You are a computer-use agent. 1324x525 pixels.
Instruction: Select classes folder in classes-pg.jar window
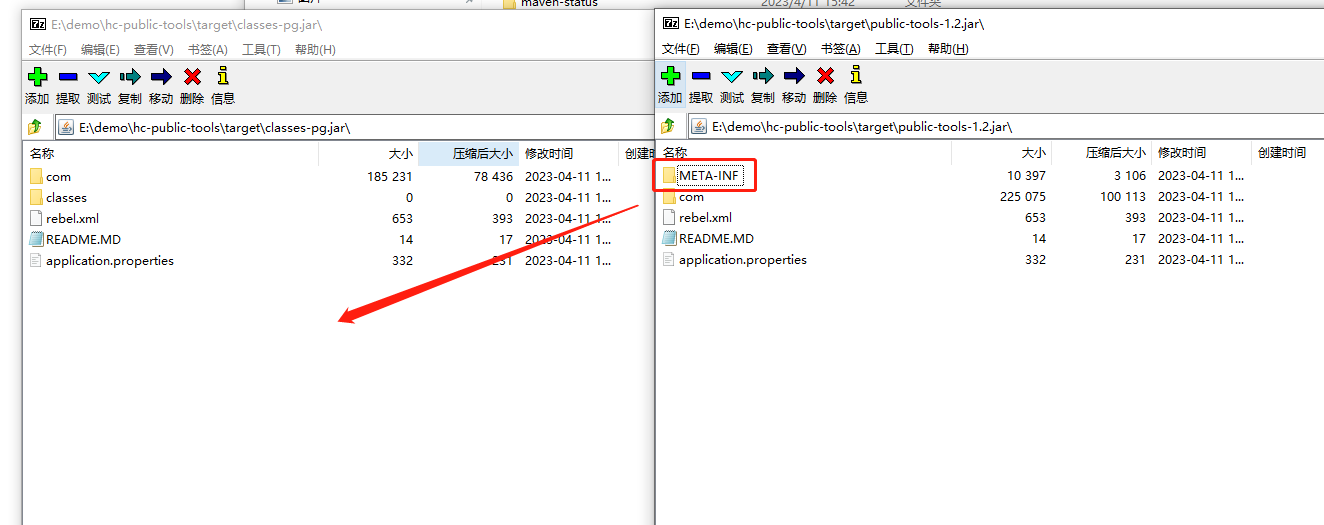point(66,198)
